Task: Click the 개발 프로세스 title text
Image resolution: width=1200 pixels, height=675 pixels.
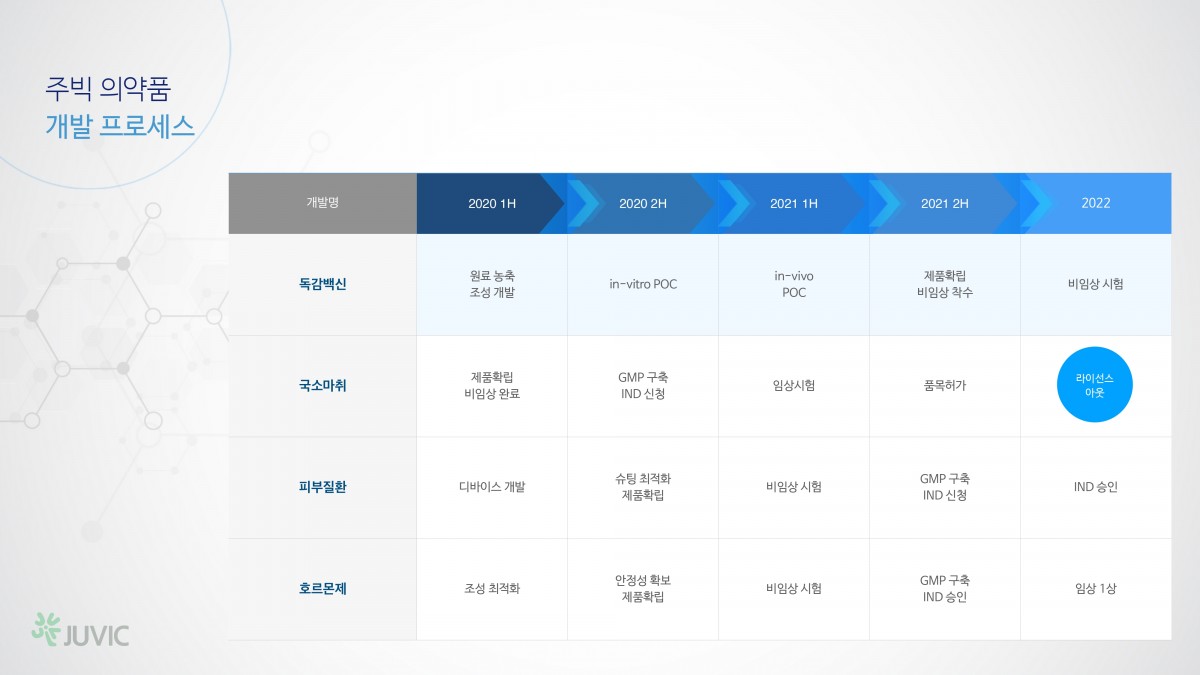Action: 120,127
